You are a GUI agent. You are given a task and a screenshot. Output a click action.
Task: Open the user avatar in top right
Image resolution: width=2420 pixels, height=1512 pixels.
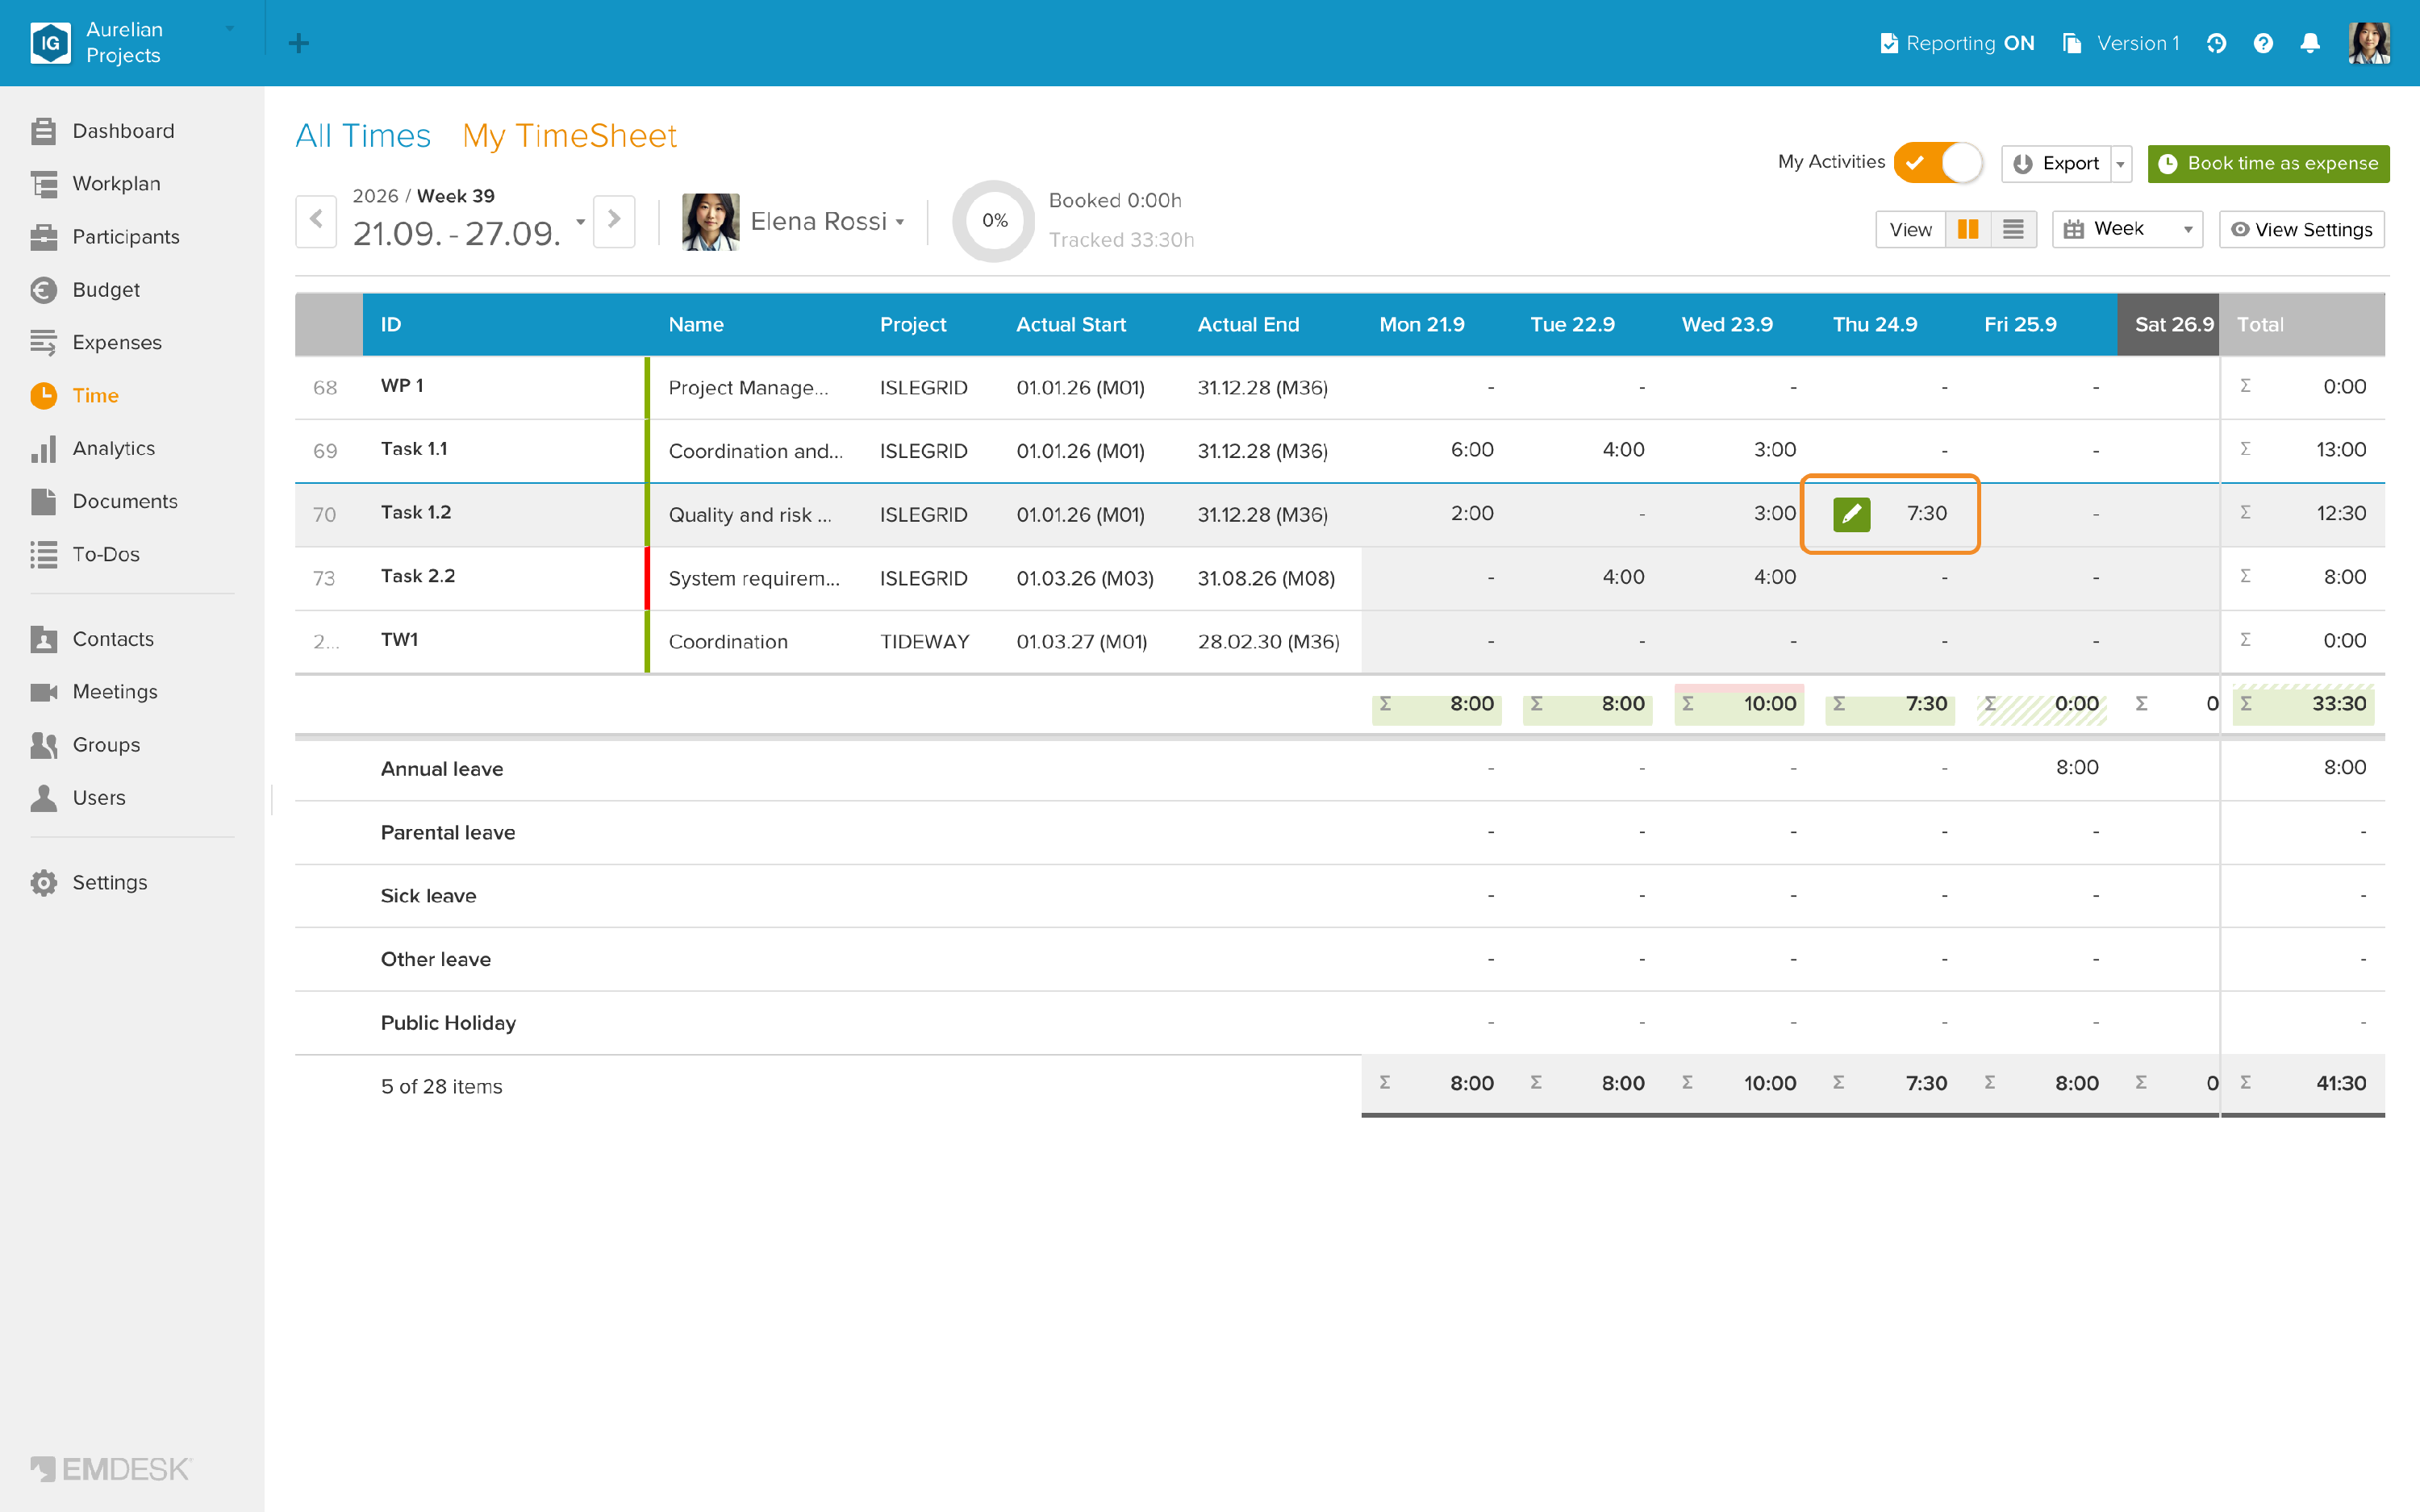(x=2369, y=43)
